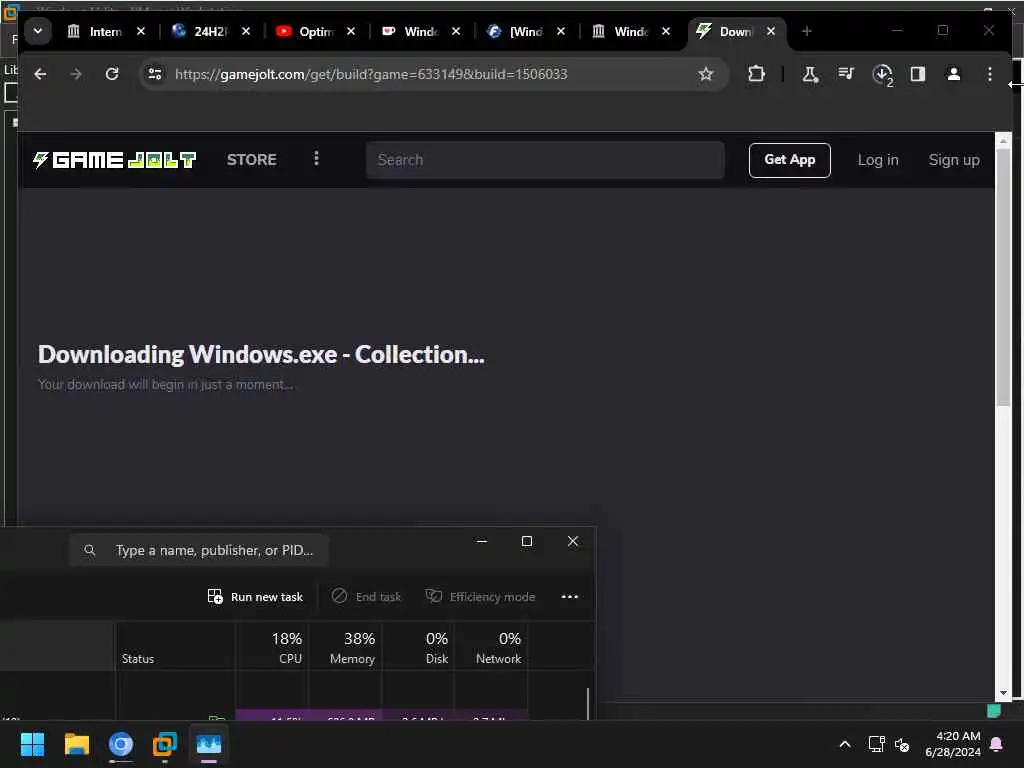The height and width of the screenshot is (768, 1024).
Task: Toggle Efficiency mode in Task Manager
Action: (480, 597)
